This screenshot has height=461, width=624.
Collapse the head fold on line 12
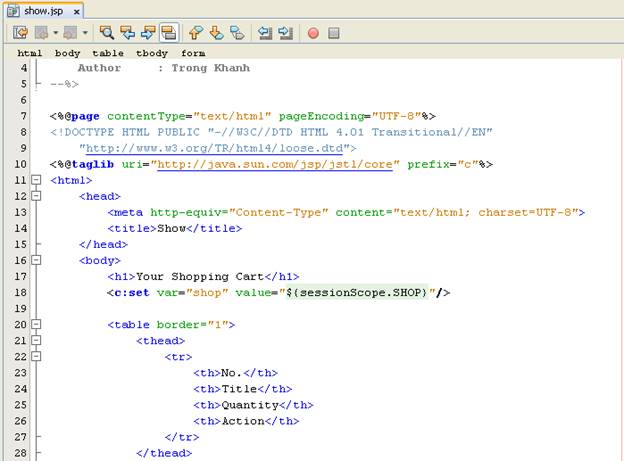[x=36, y=196]
